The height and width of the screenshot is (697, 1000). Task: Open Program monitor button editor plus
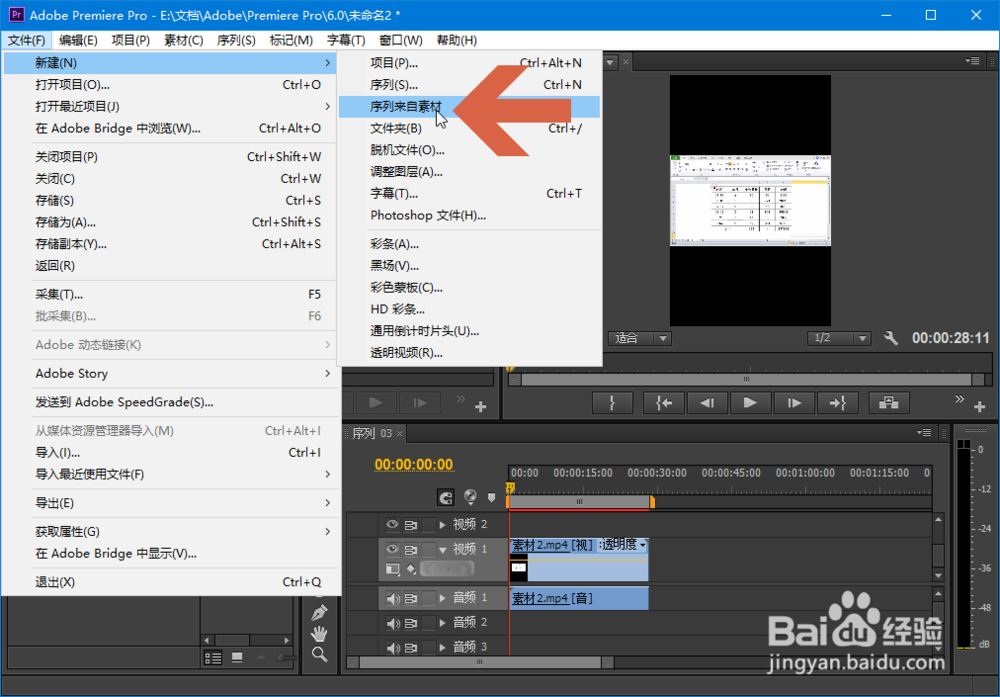pos(980,406)
